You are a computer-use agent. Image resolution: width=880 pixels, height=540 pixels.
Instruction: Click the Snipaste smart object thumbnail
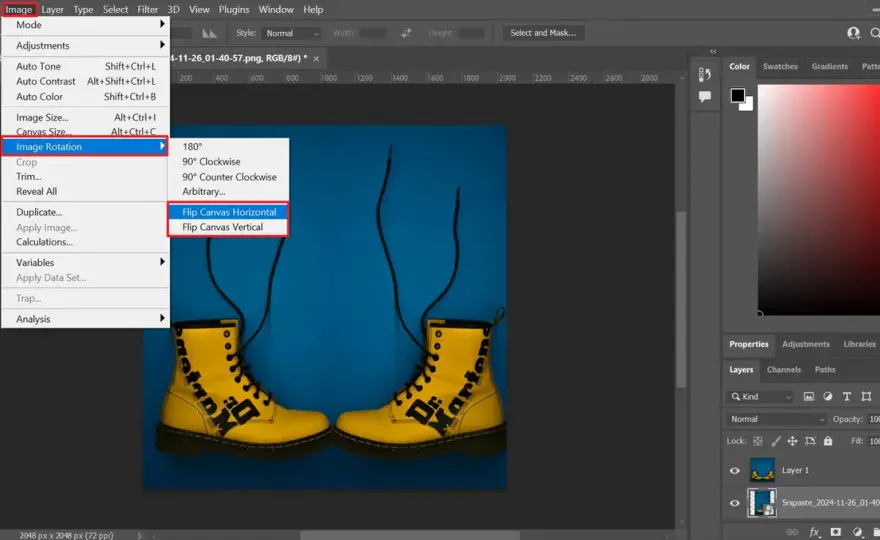point(762,503)
